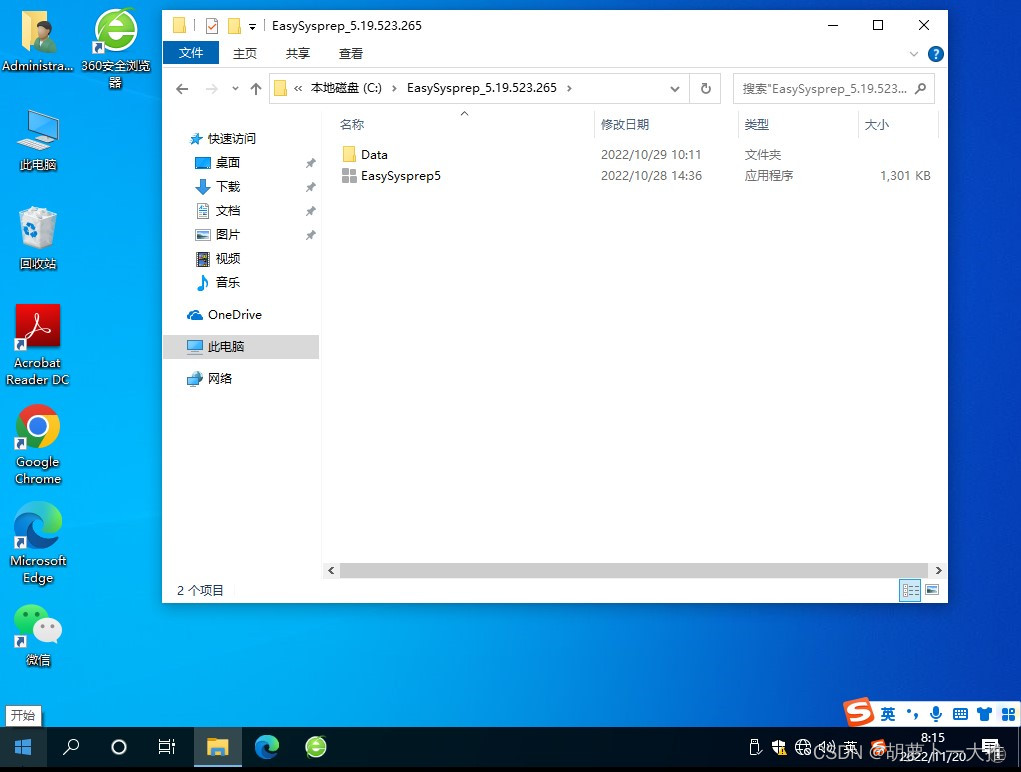Show hidden breadcrumb path with double chevron
Screen dimensions: 1021x772
coord(298,89)
